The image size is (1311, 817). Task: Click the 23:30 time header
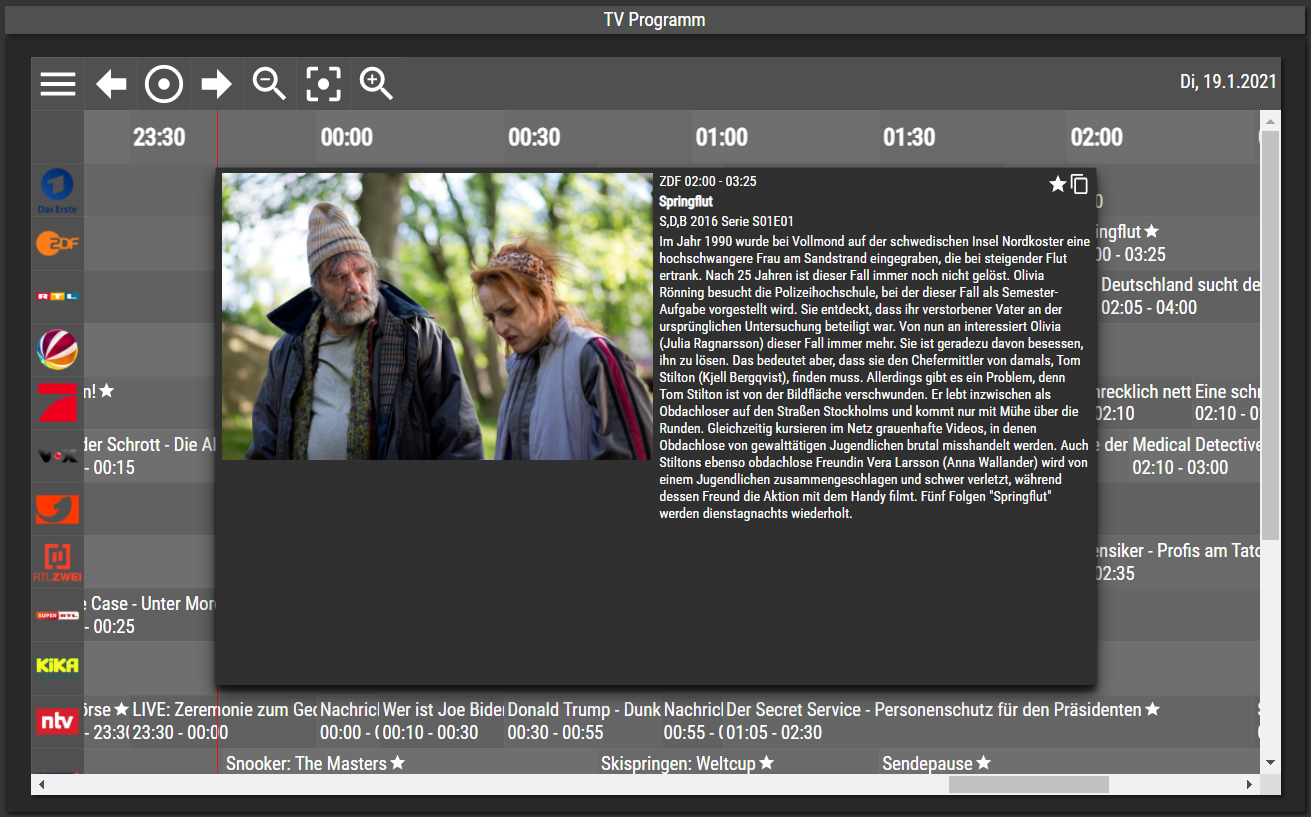[159, 137]
